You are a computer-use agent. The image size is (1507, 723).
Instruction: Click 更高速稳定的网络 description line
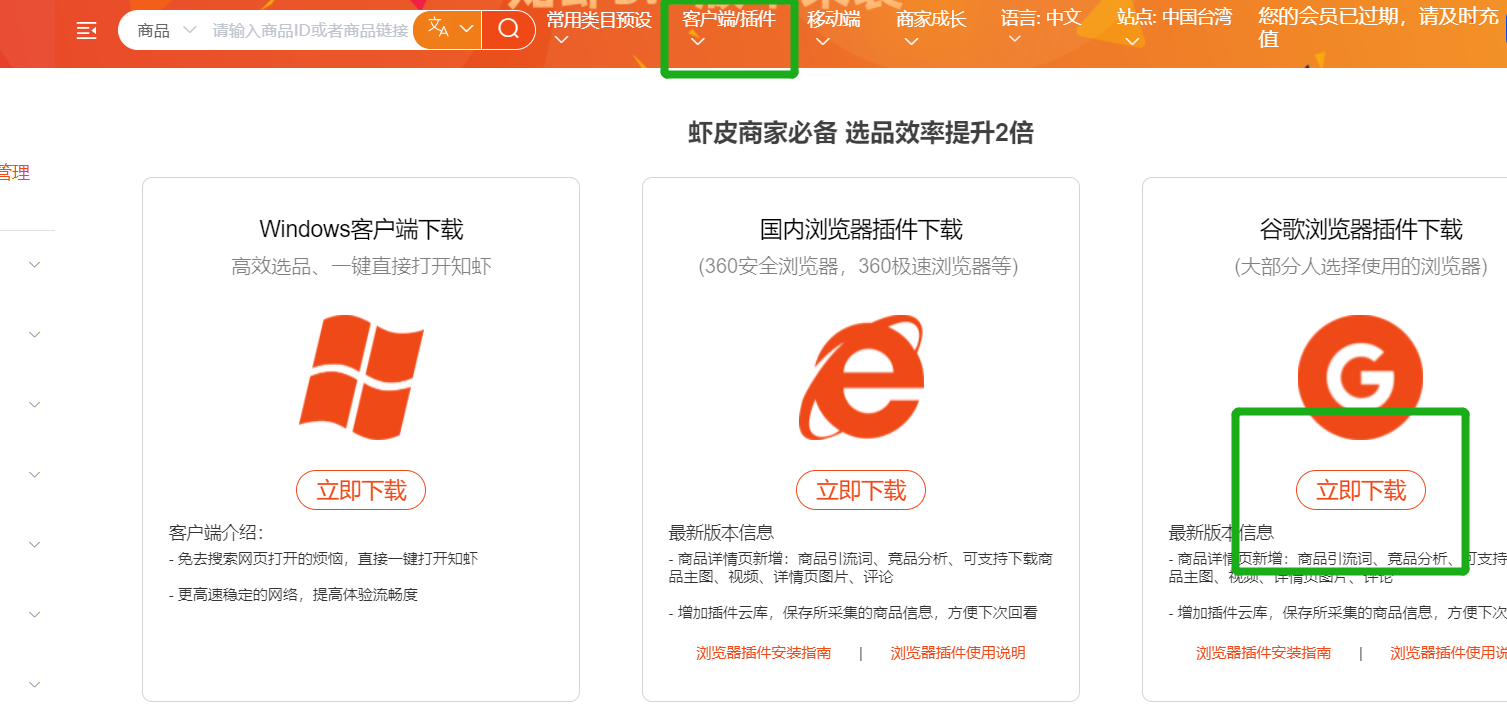pyautogui.click(x=293, y=595)
